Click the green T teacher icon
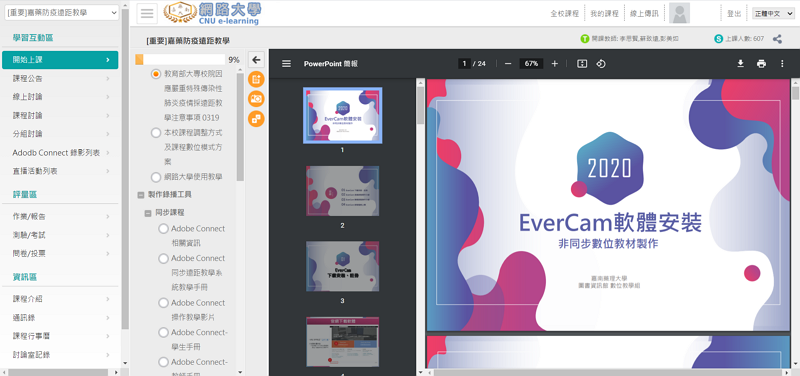800x376 pixels. click(x=585, y=39)
